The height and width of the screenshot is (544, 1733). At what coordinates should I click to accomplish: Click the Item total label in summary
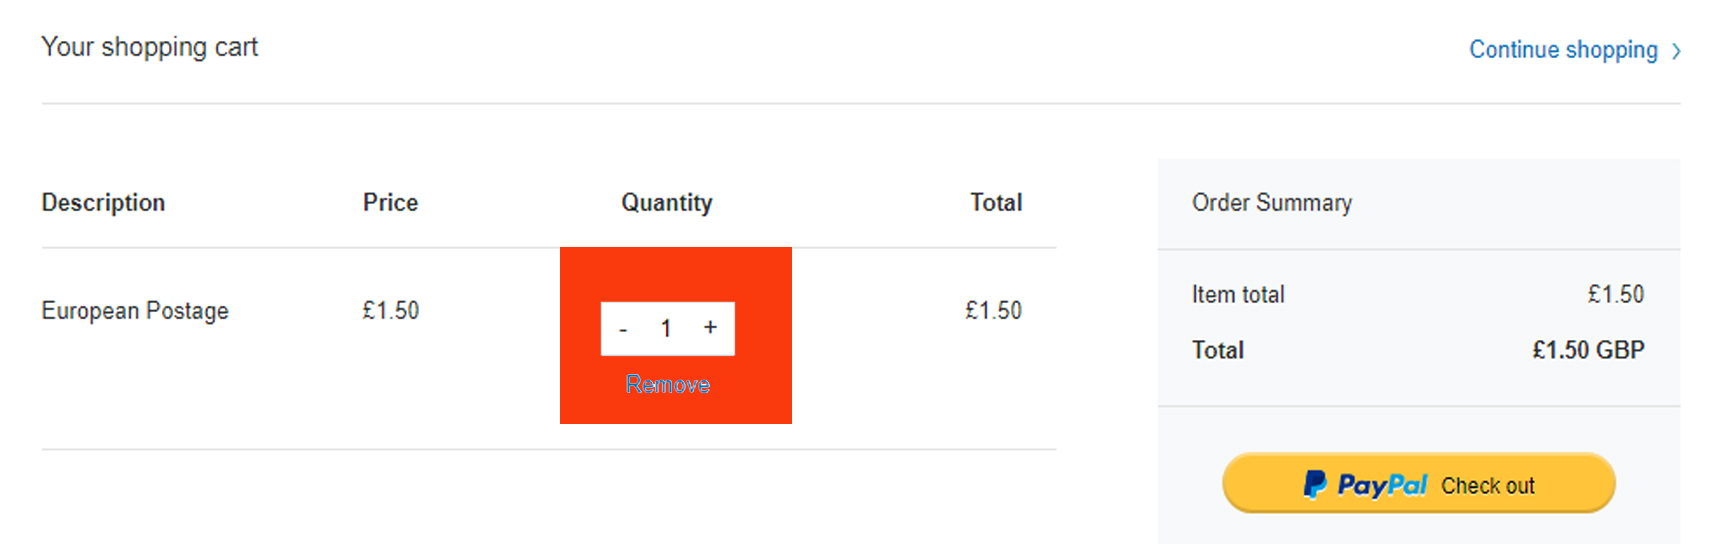pyautogui.click(x=1238, y=295)
